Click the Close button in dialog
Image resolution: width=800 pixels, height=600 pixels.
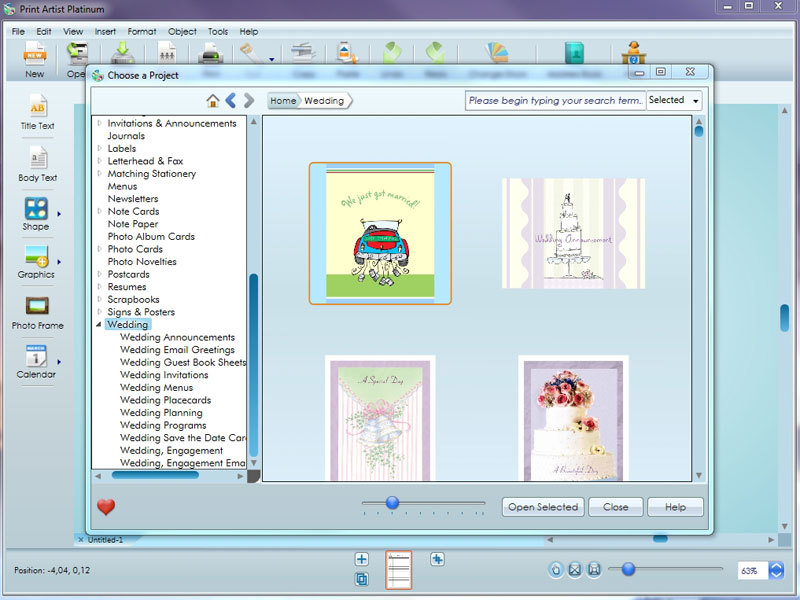click(x=616, y=507)
